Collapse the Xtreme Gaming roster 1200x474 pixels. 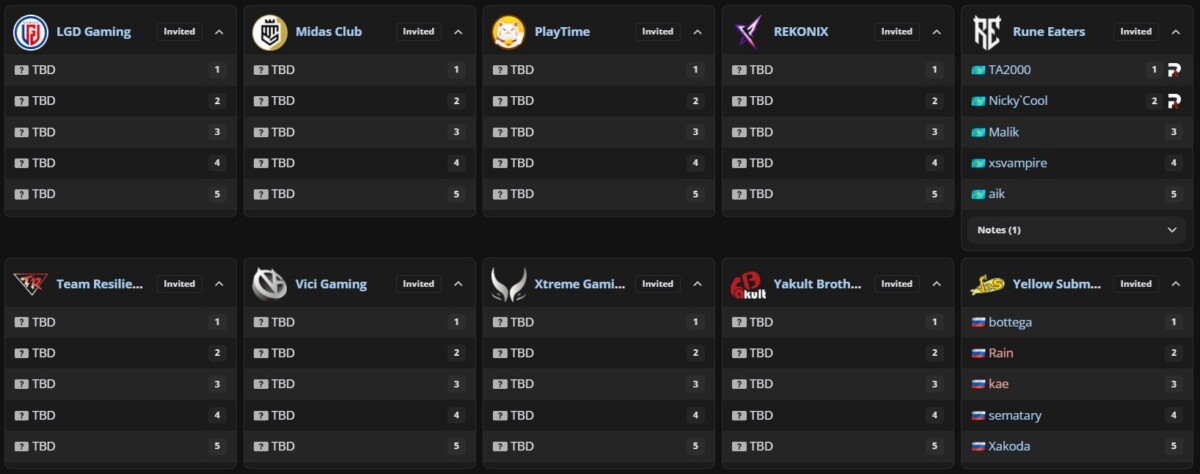[x=697, y=284]
